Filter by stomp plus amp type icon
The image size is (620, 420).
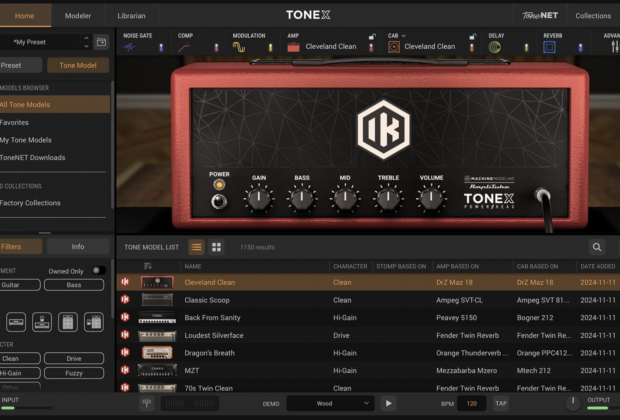click(94, 322)
